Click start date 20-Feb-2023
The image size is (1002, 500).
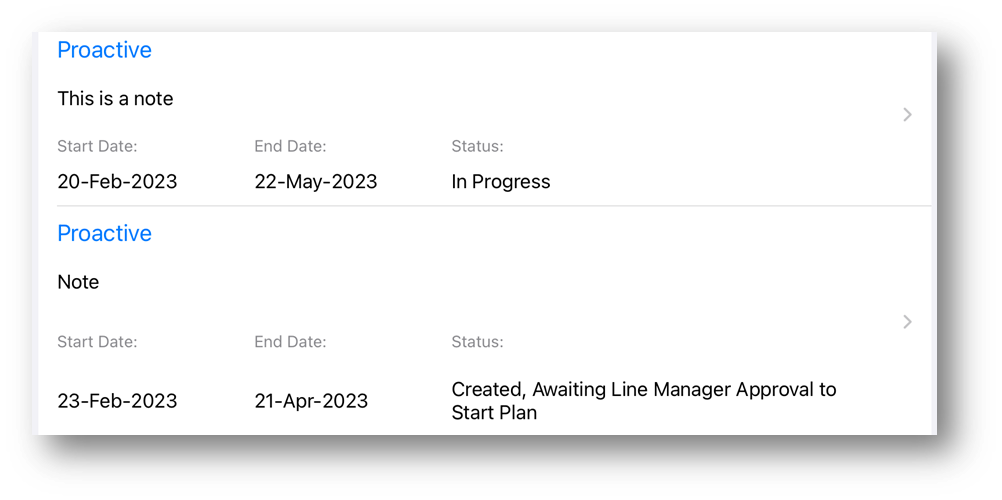[x=117, y=182]
